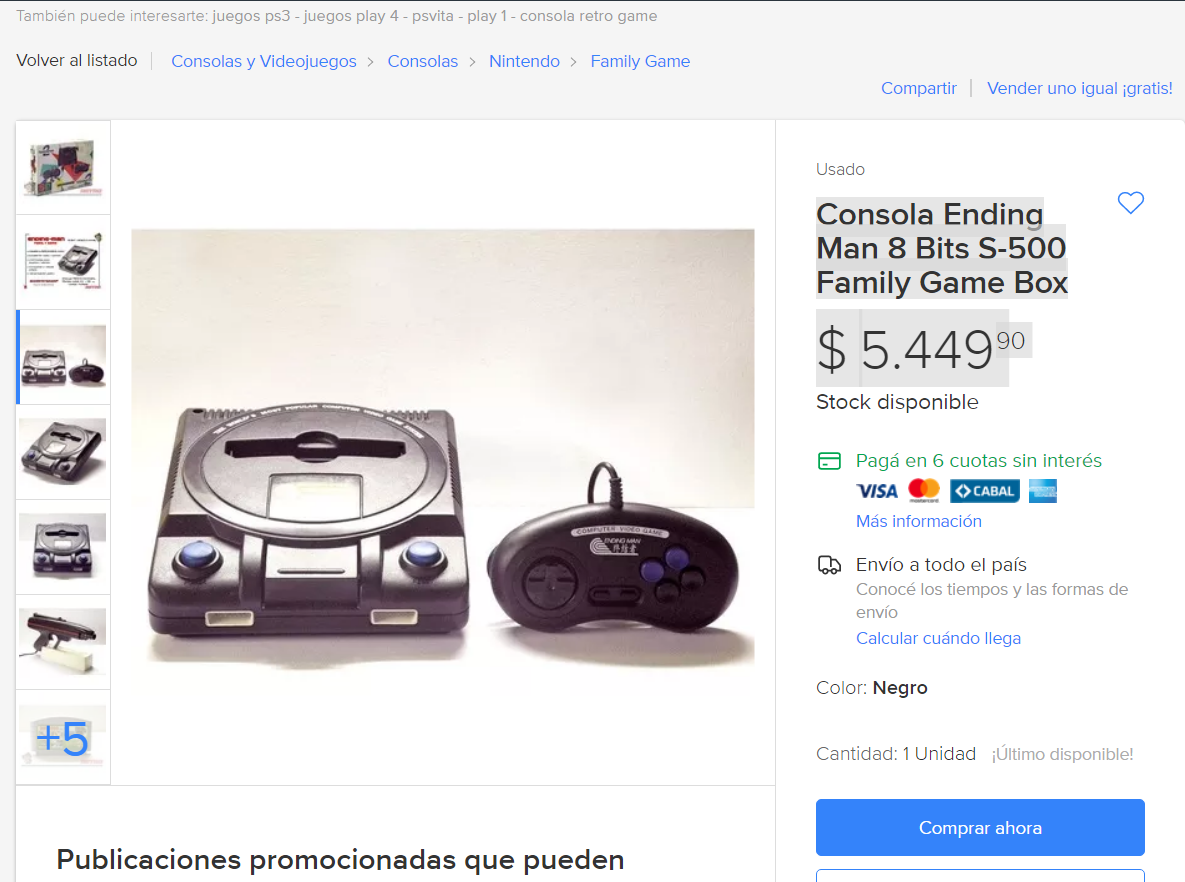This screenshot has width=1185, height=882.
Task: Click the Compartir link
Action: click(919, 88)
